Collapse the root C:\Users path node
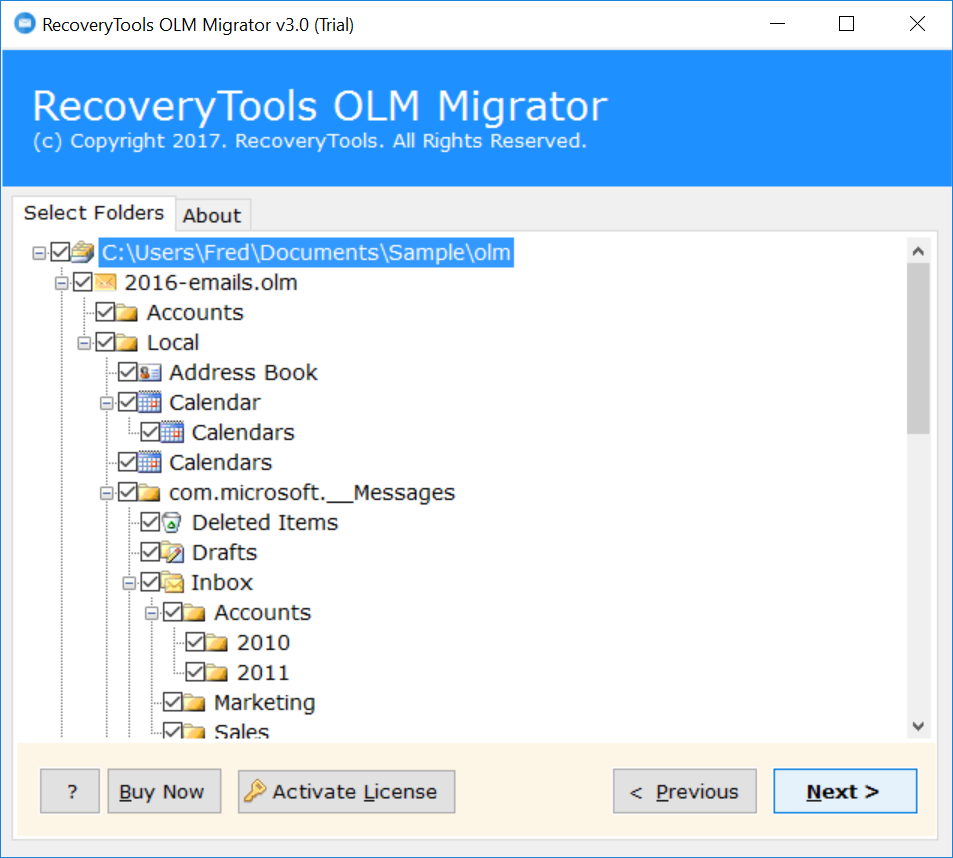This screenshot has width=953, height=858. [x=39, y=253]
